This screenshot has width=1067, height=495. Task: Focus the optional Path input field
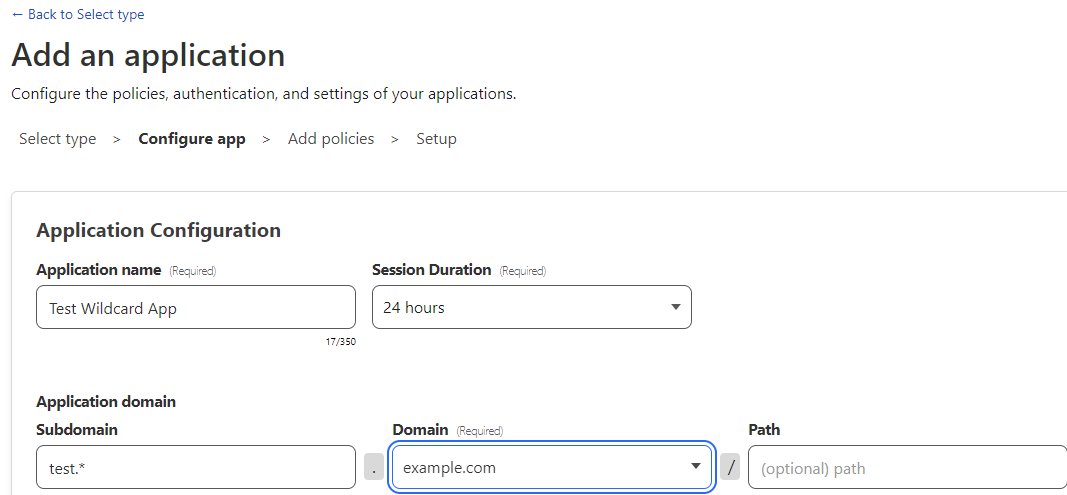click(x=908, y=467)
